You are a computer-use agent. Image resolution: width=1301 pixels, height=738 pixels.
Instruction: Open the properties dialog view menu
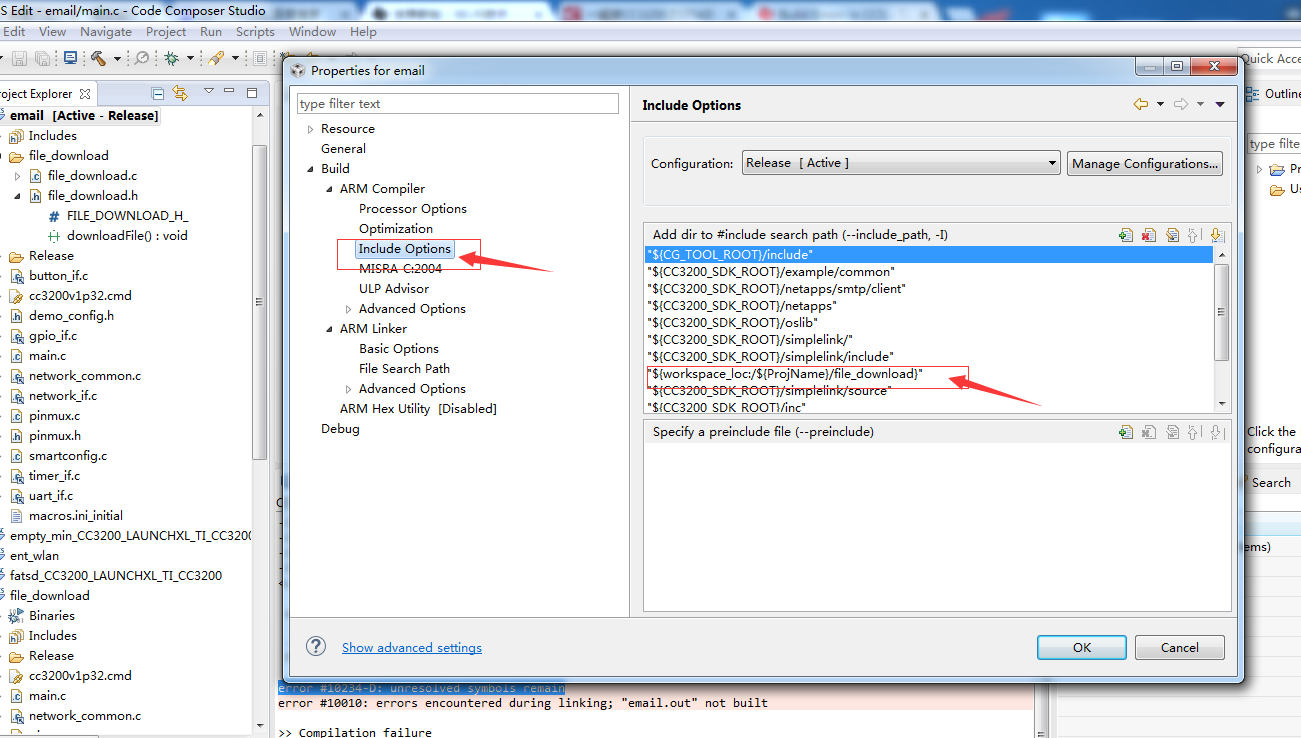pyautogui.click(x=1220, y=104)
